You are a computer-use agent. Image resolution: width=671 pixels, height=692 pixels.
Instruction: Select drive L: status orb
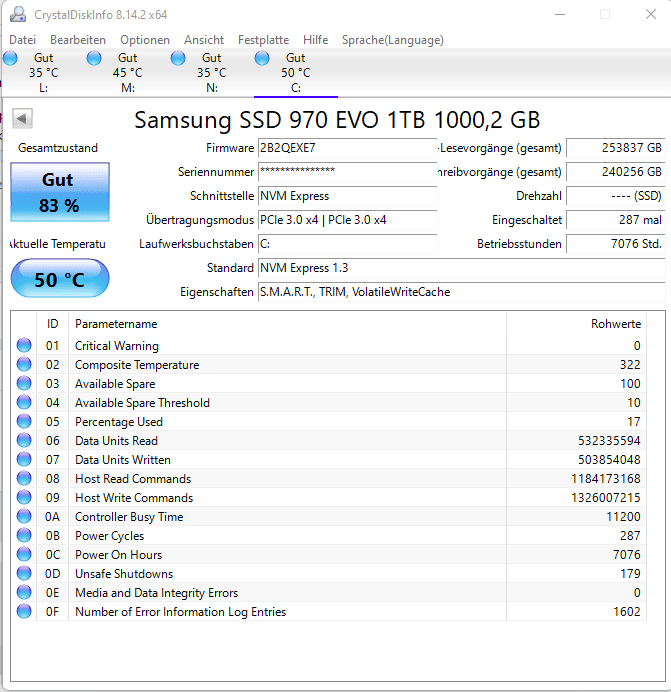pyautogui.click(x=10, y=58)
